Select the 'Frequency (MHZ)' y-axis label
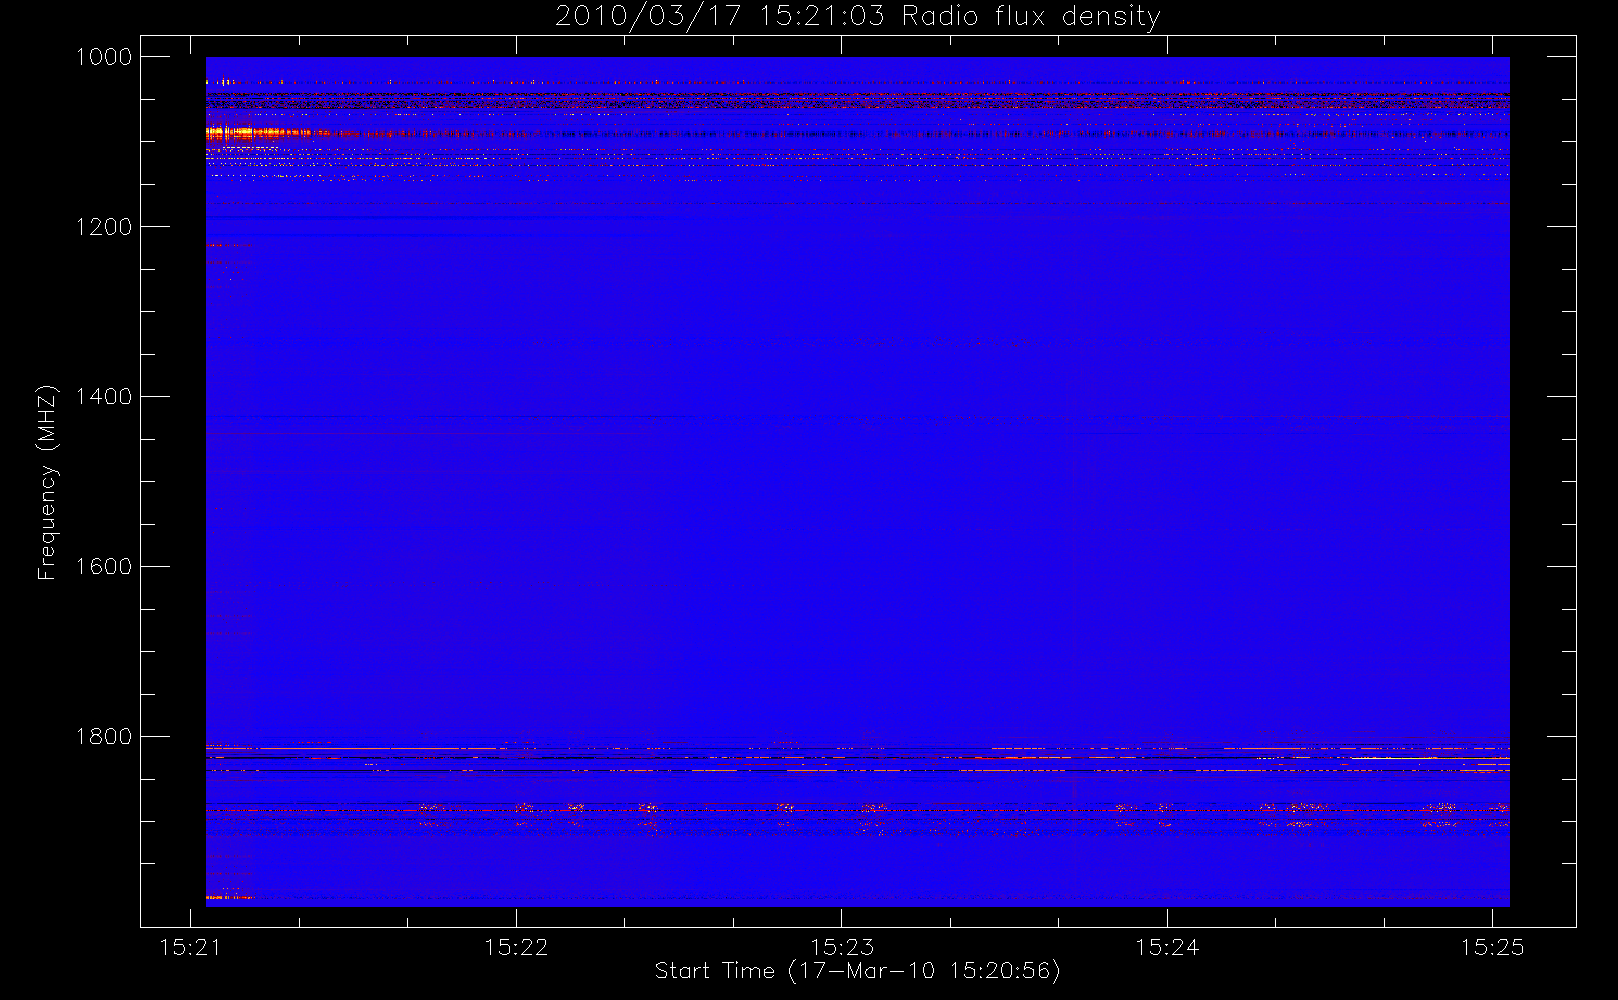This screenshot has width=1618, height=1000. 46,482
